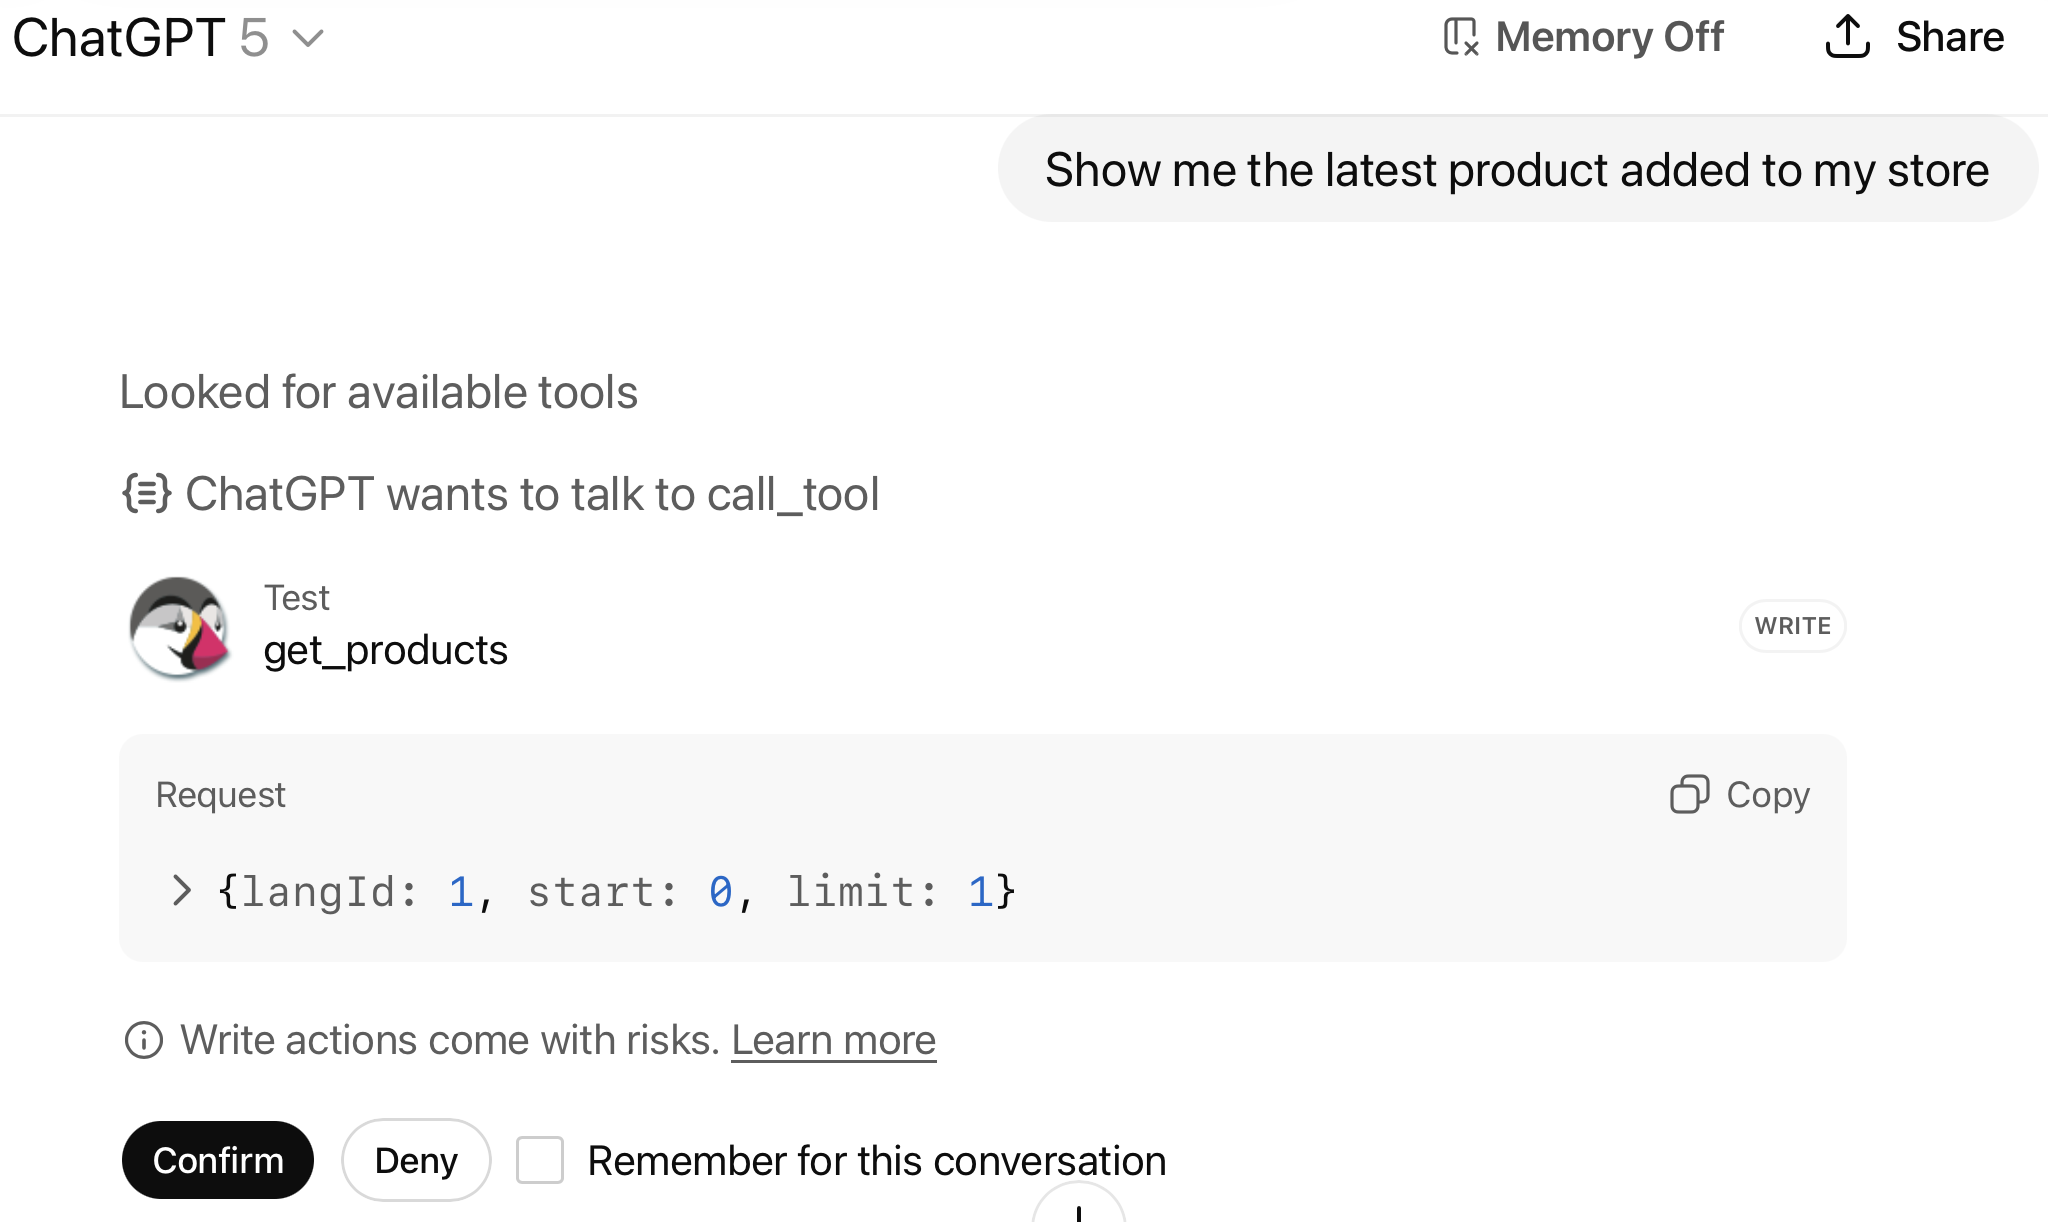The height and width of the screenshot is (1222, 2048).
Task: Expand ChatGPT wants to talk to call_tool
Action: pos(532,494)
